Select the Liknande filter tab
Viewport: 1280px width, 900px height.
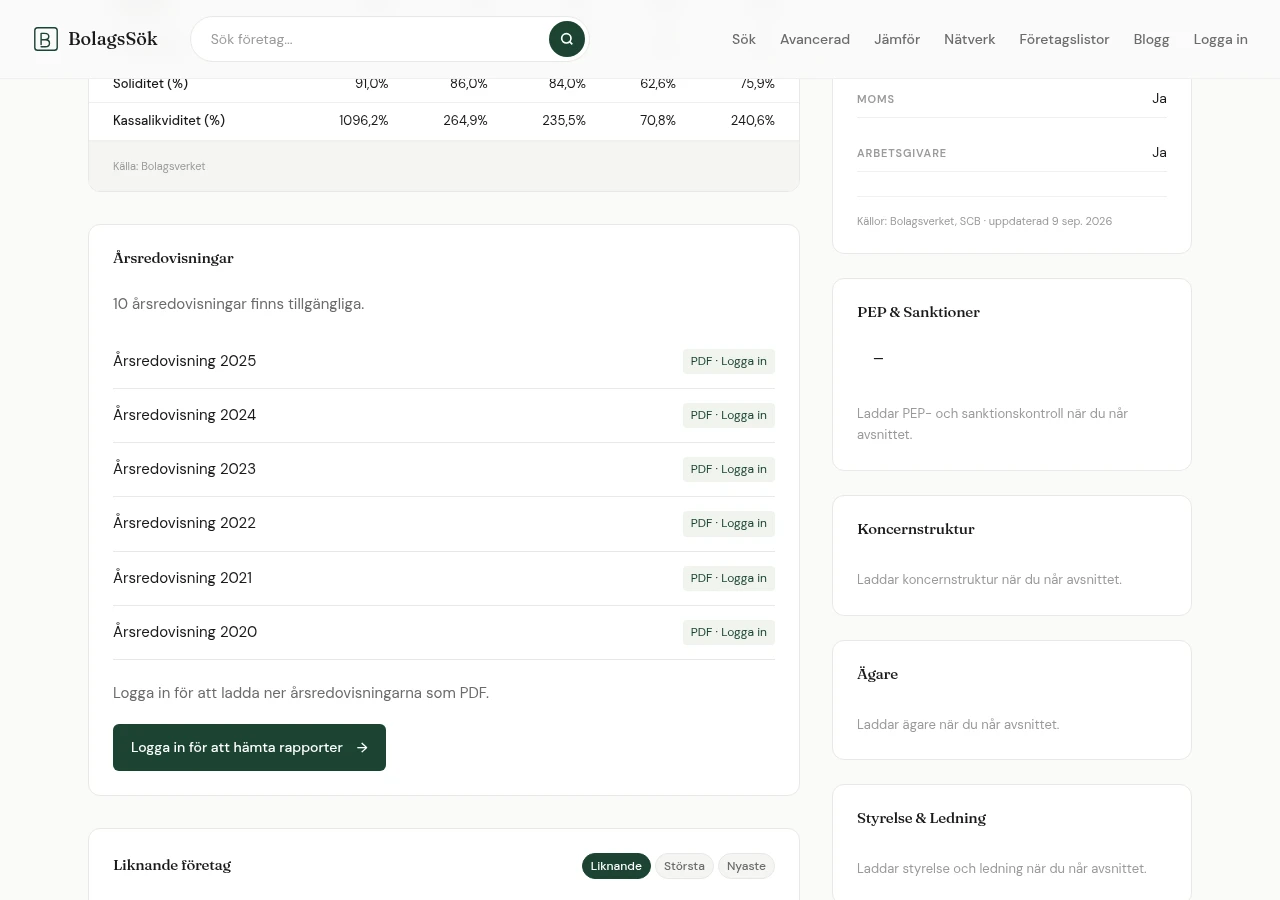tap(616, 866)
